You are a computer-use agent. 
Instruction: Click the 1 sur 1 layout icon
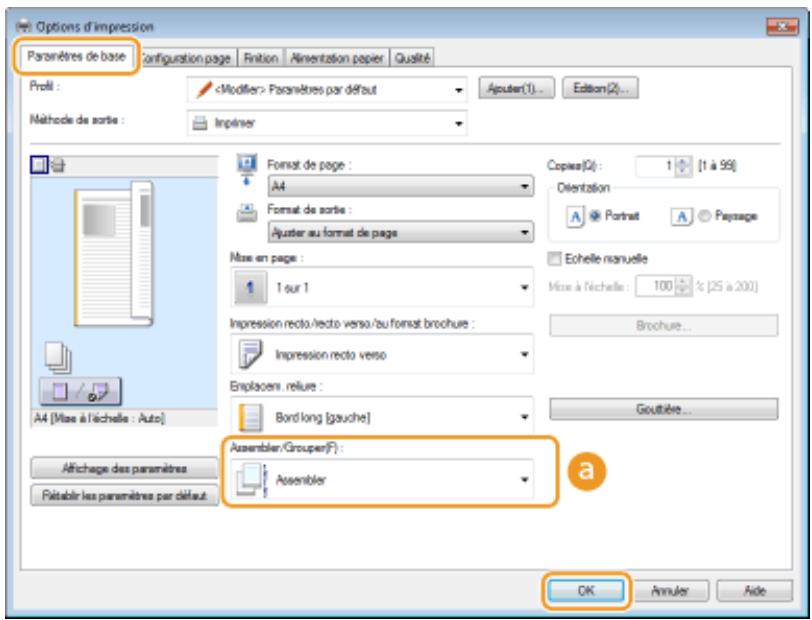250,287
